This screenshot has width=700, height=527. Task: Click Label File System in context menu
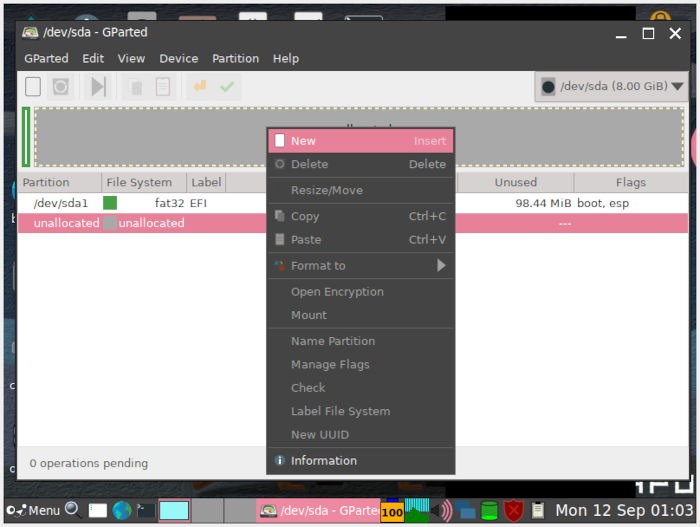[x=361, y=411]
